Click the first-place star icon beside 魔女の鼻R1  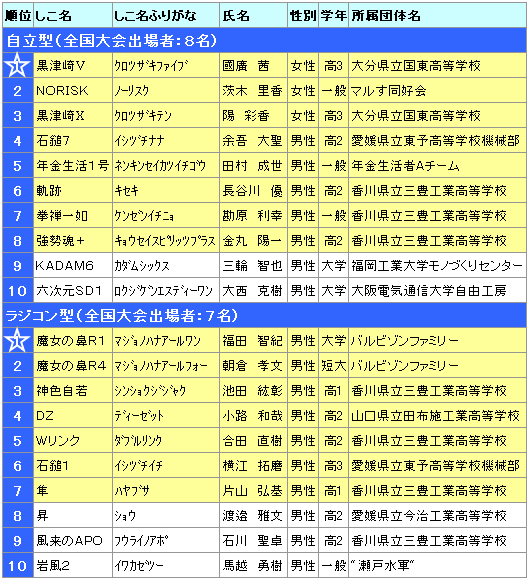click(x=17, y=340)
